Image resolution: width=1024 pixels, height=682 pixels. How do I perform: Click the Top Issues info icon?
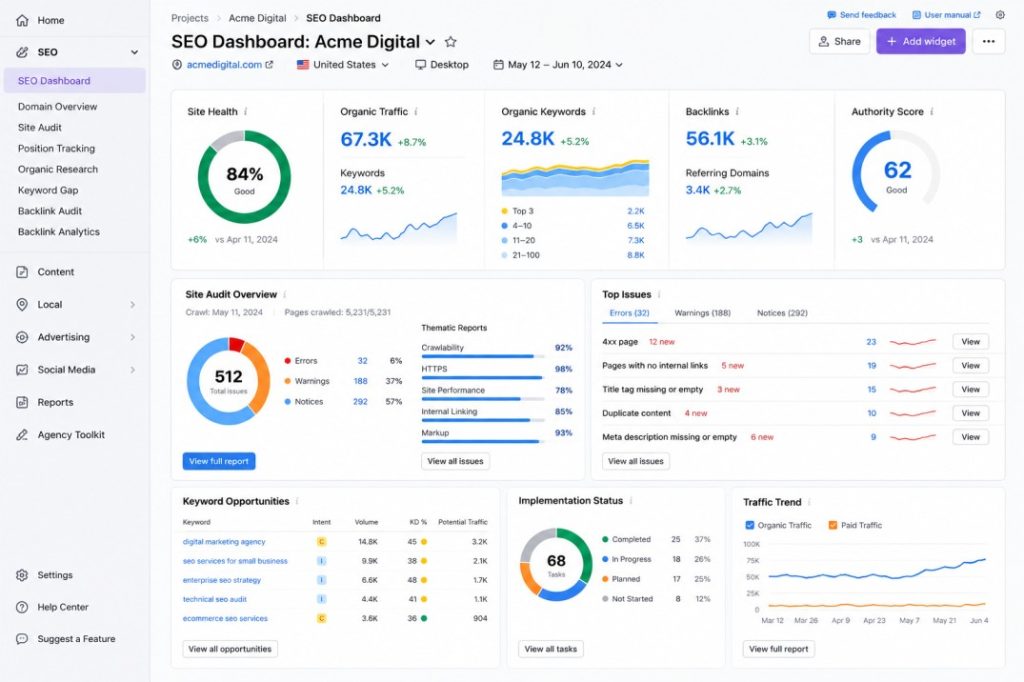659,295
